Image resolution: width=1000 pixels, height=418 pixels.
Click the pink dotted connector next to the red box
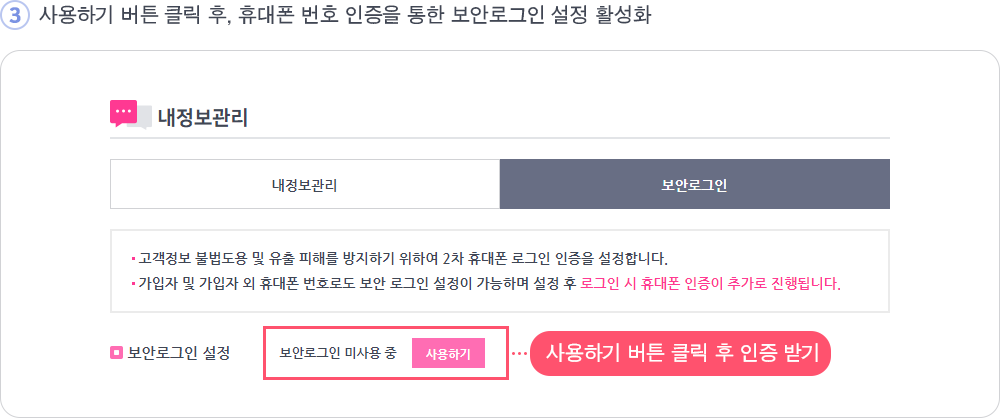coord(518,353)
